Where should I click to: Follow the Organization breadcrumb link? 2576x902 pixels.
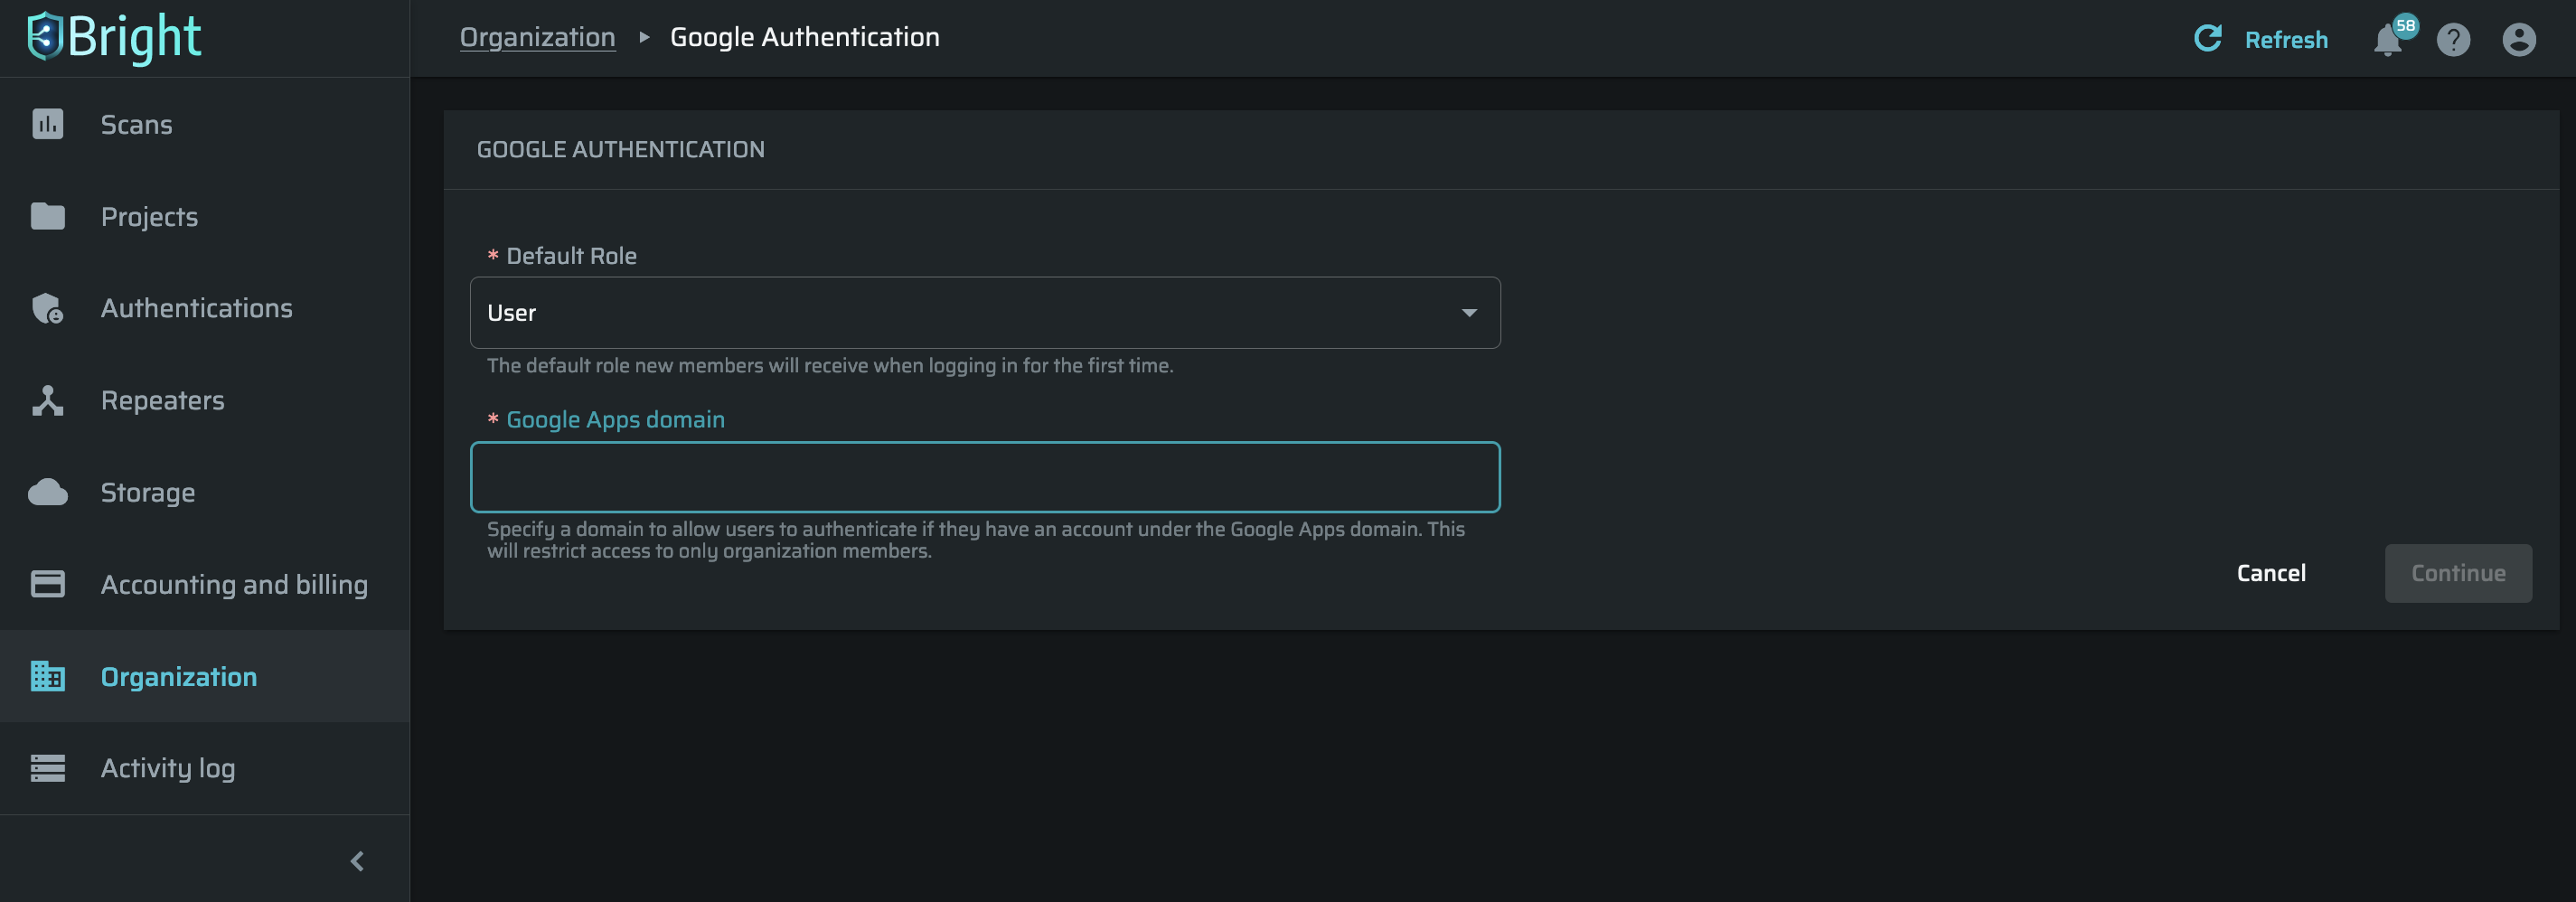(537, 37)
